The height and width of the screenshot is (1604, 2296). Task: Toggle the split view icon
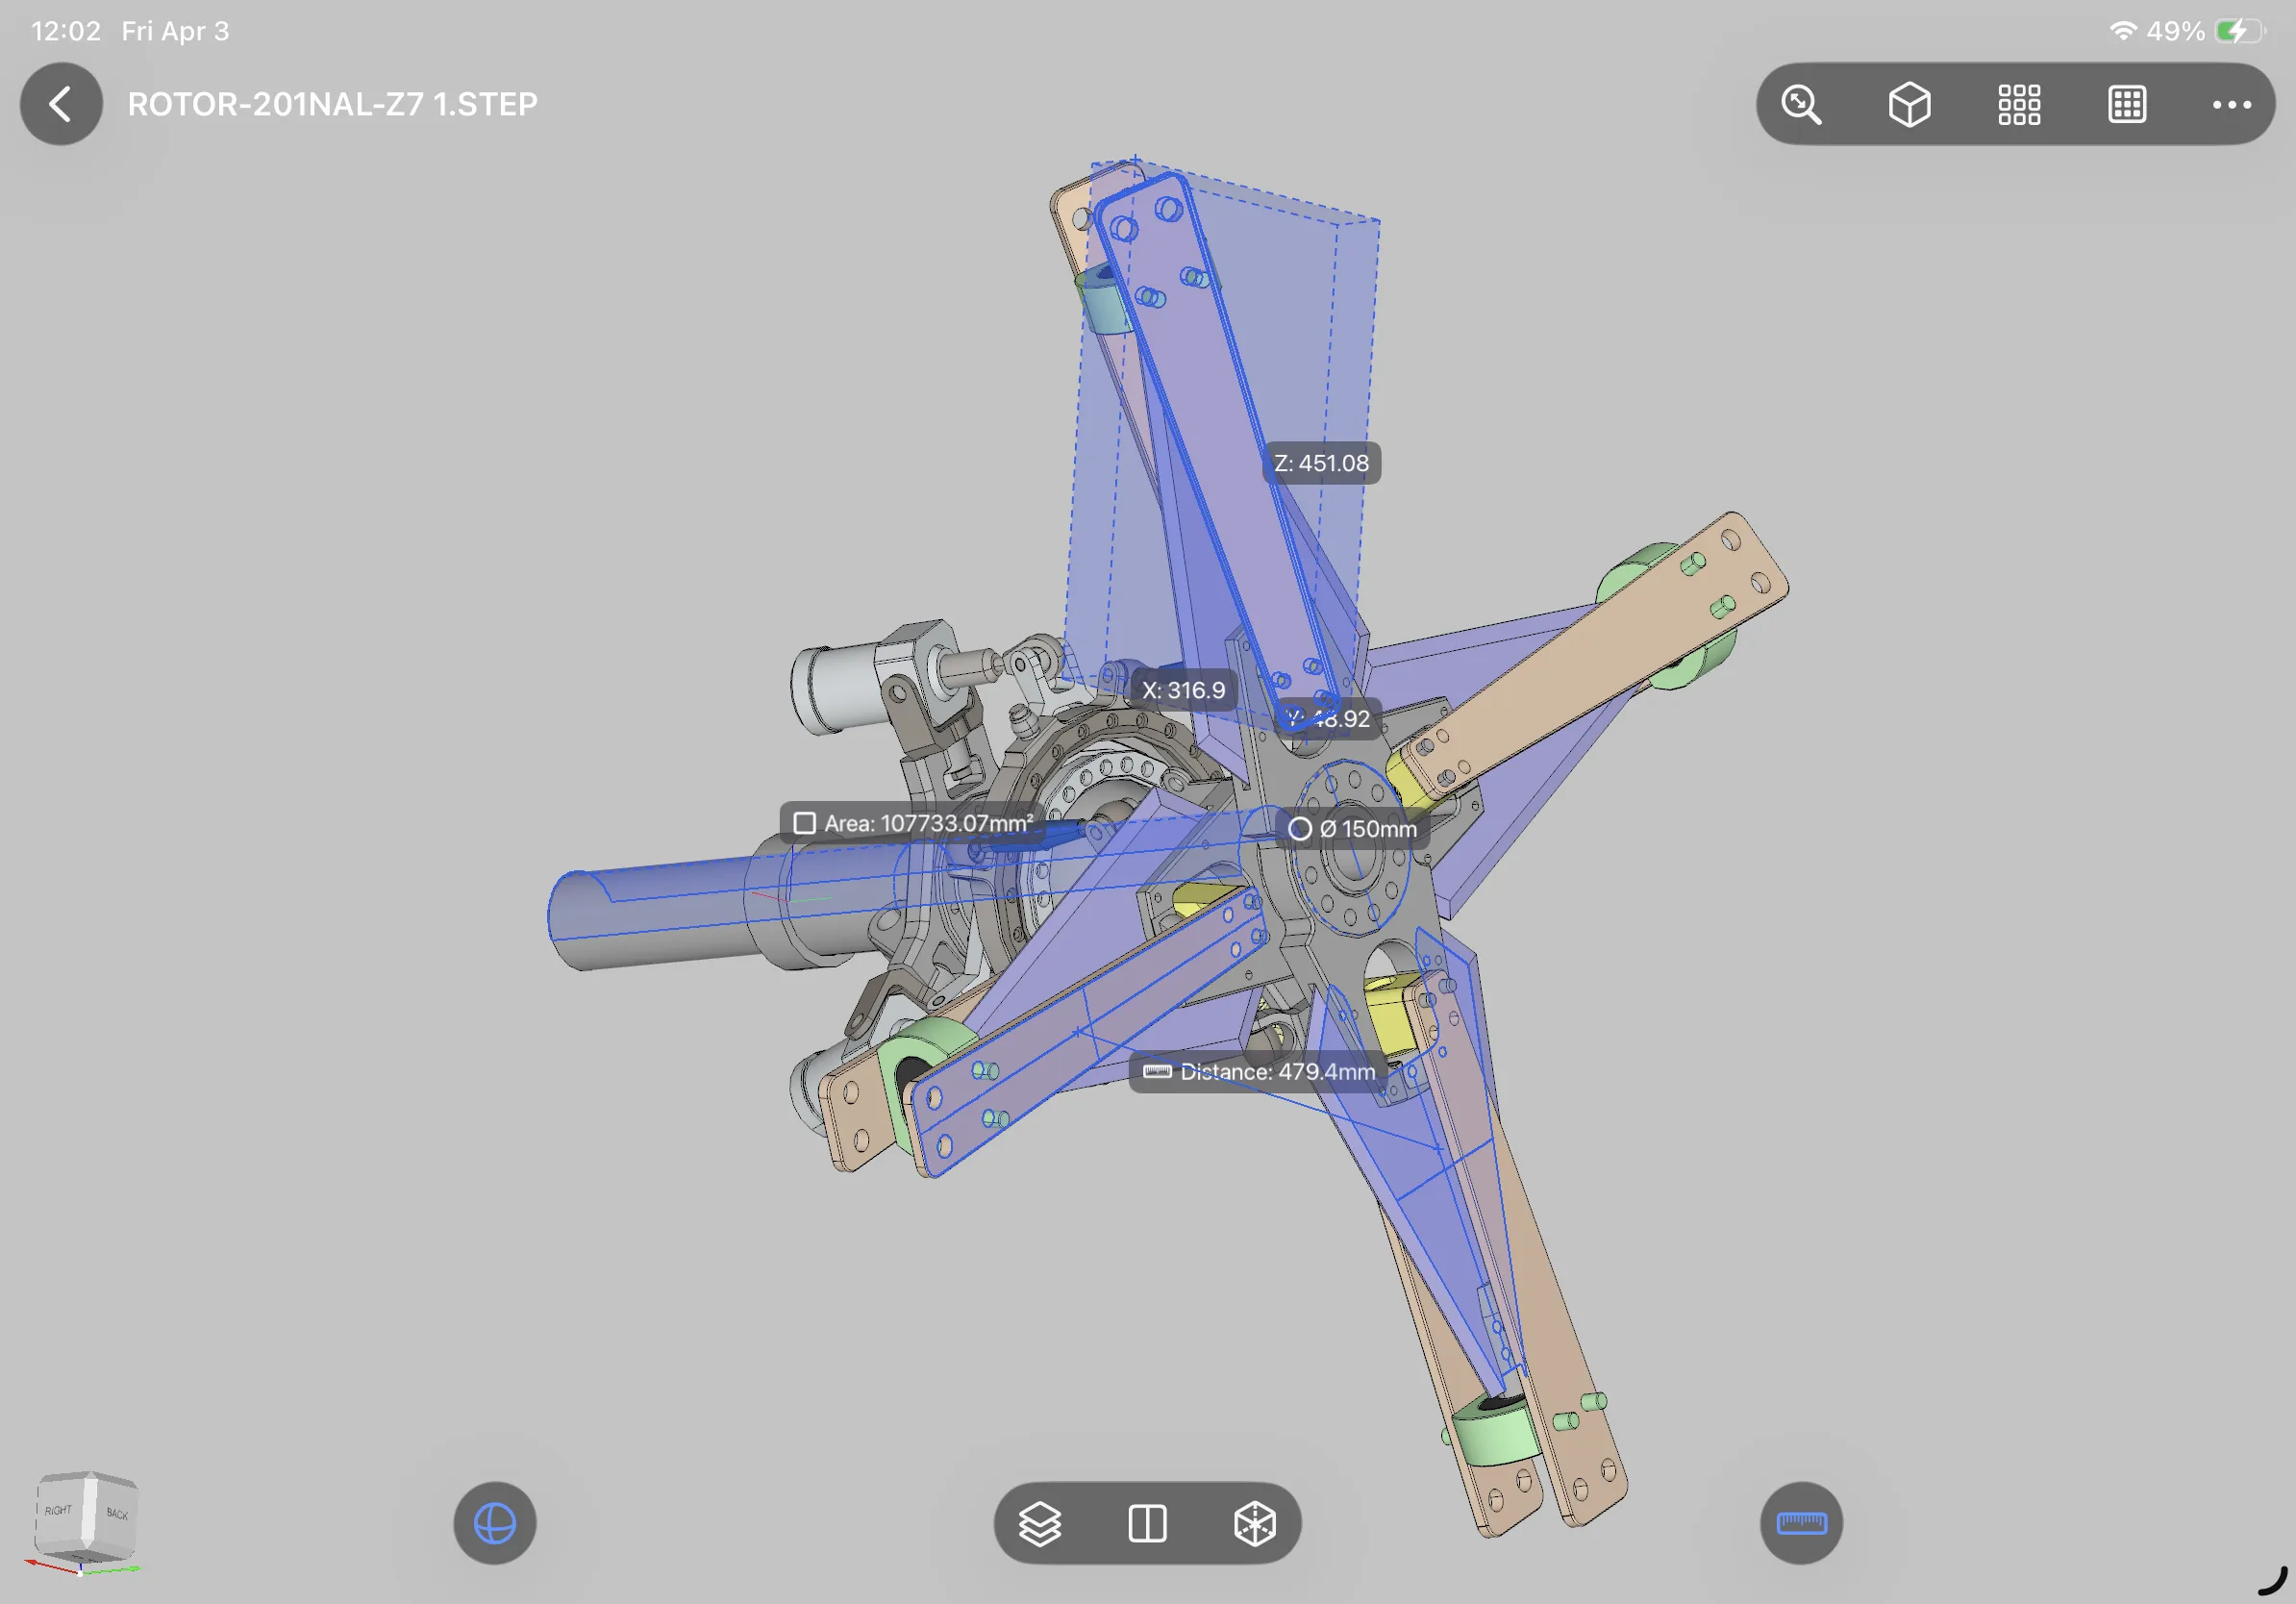pos(1147,1523)
